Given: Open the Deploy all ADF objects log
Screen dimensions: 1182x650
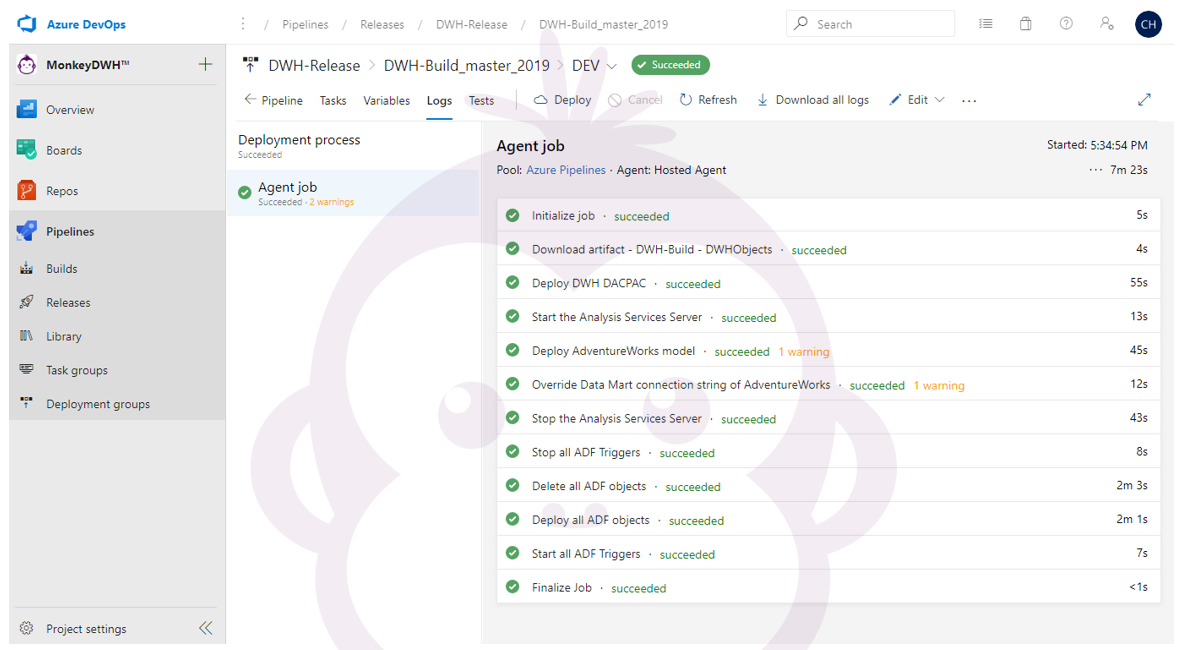Looking at the screenshot, I should [828, 520].
